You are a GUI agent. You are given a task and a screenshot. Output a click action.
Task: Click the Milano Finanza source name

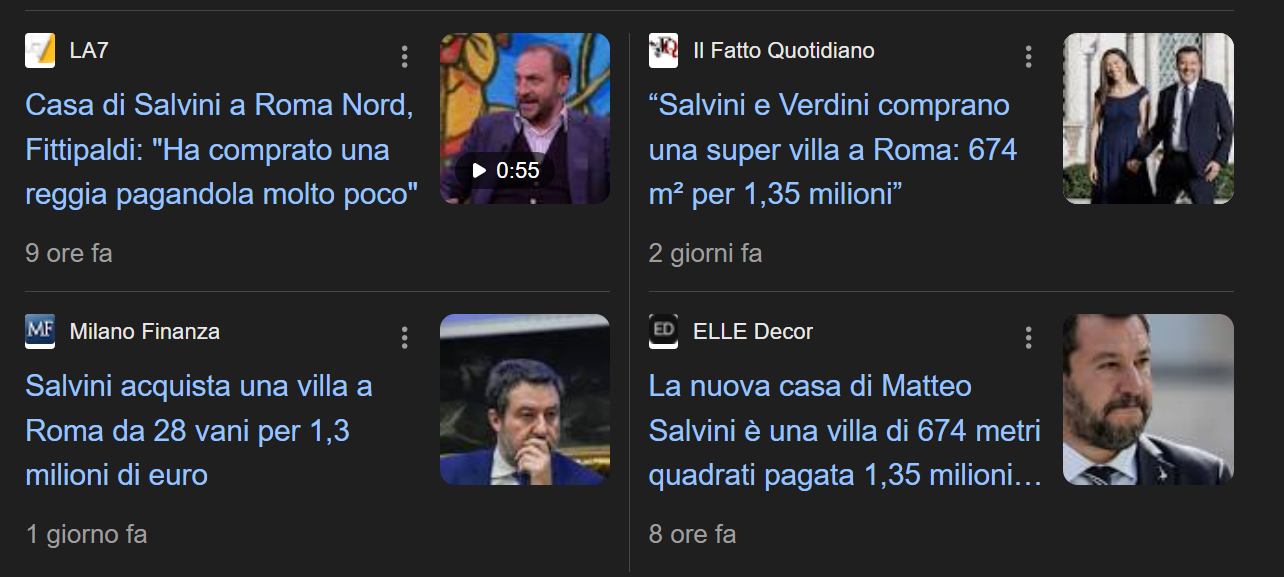(145, 331)
